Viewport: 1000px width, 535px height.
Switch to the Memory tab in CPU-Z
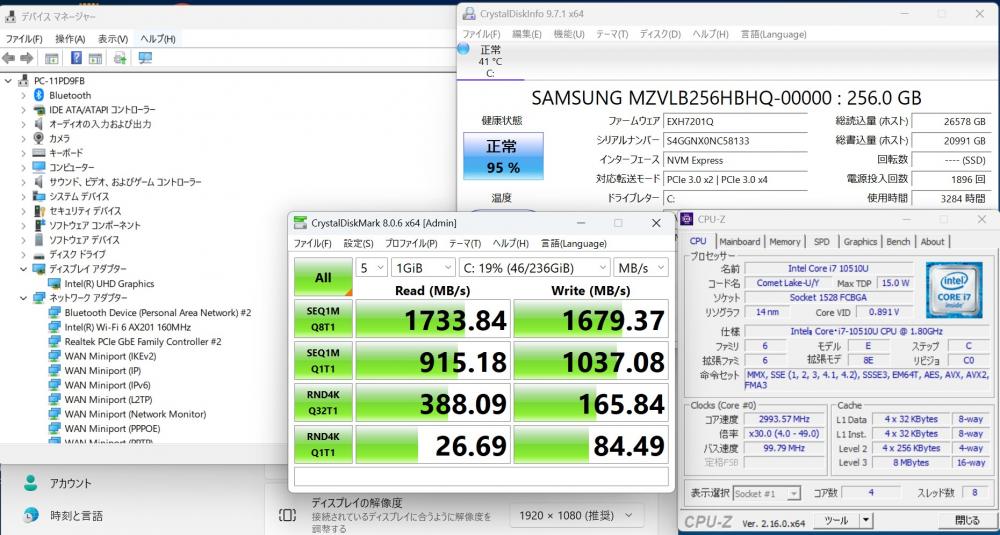pos(784,242)
